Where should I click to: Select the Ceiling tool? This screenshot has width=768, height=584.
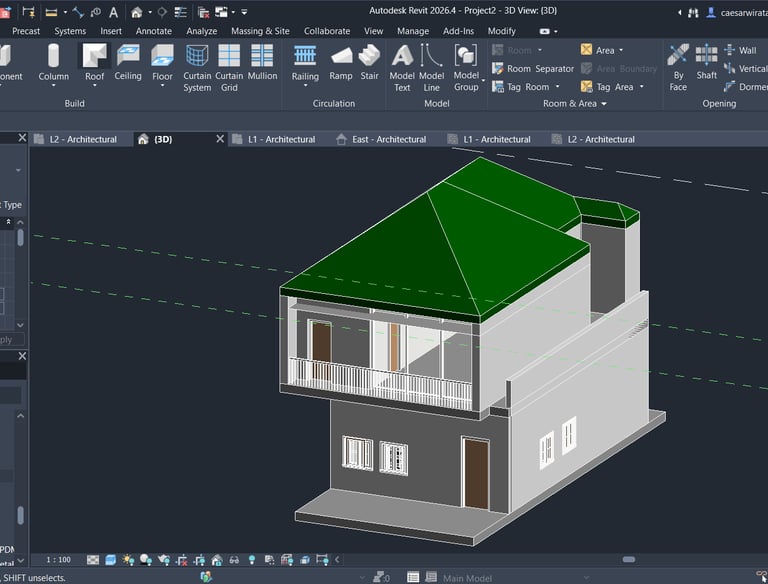[x=128, y=61]
